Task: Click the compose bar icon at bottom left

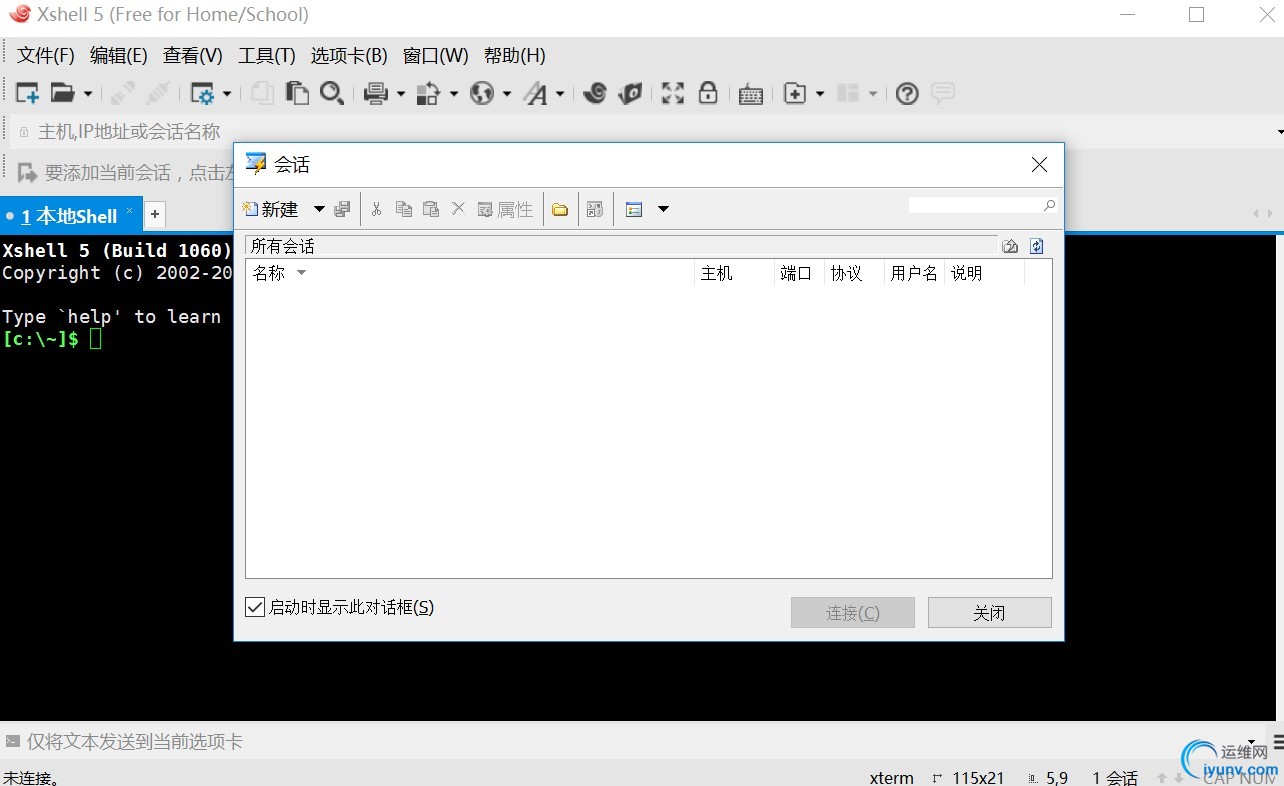Action: [13, 742]
